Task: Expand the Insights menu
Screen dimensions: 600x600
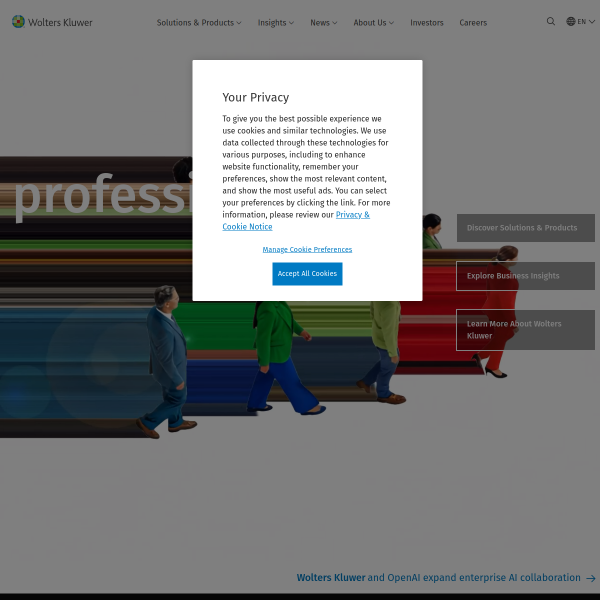Action: (276, 23)
